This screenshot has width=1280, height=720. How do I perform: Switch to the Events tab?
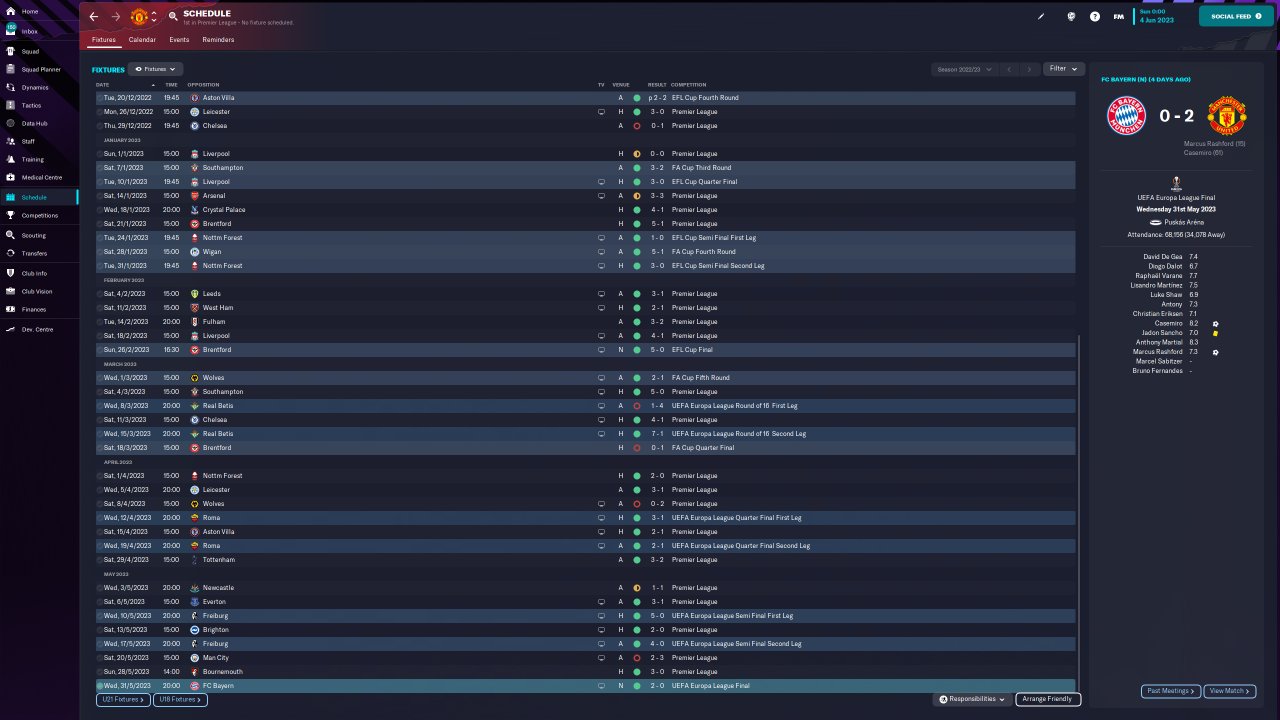click(x=179, y=40)
